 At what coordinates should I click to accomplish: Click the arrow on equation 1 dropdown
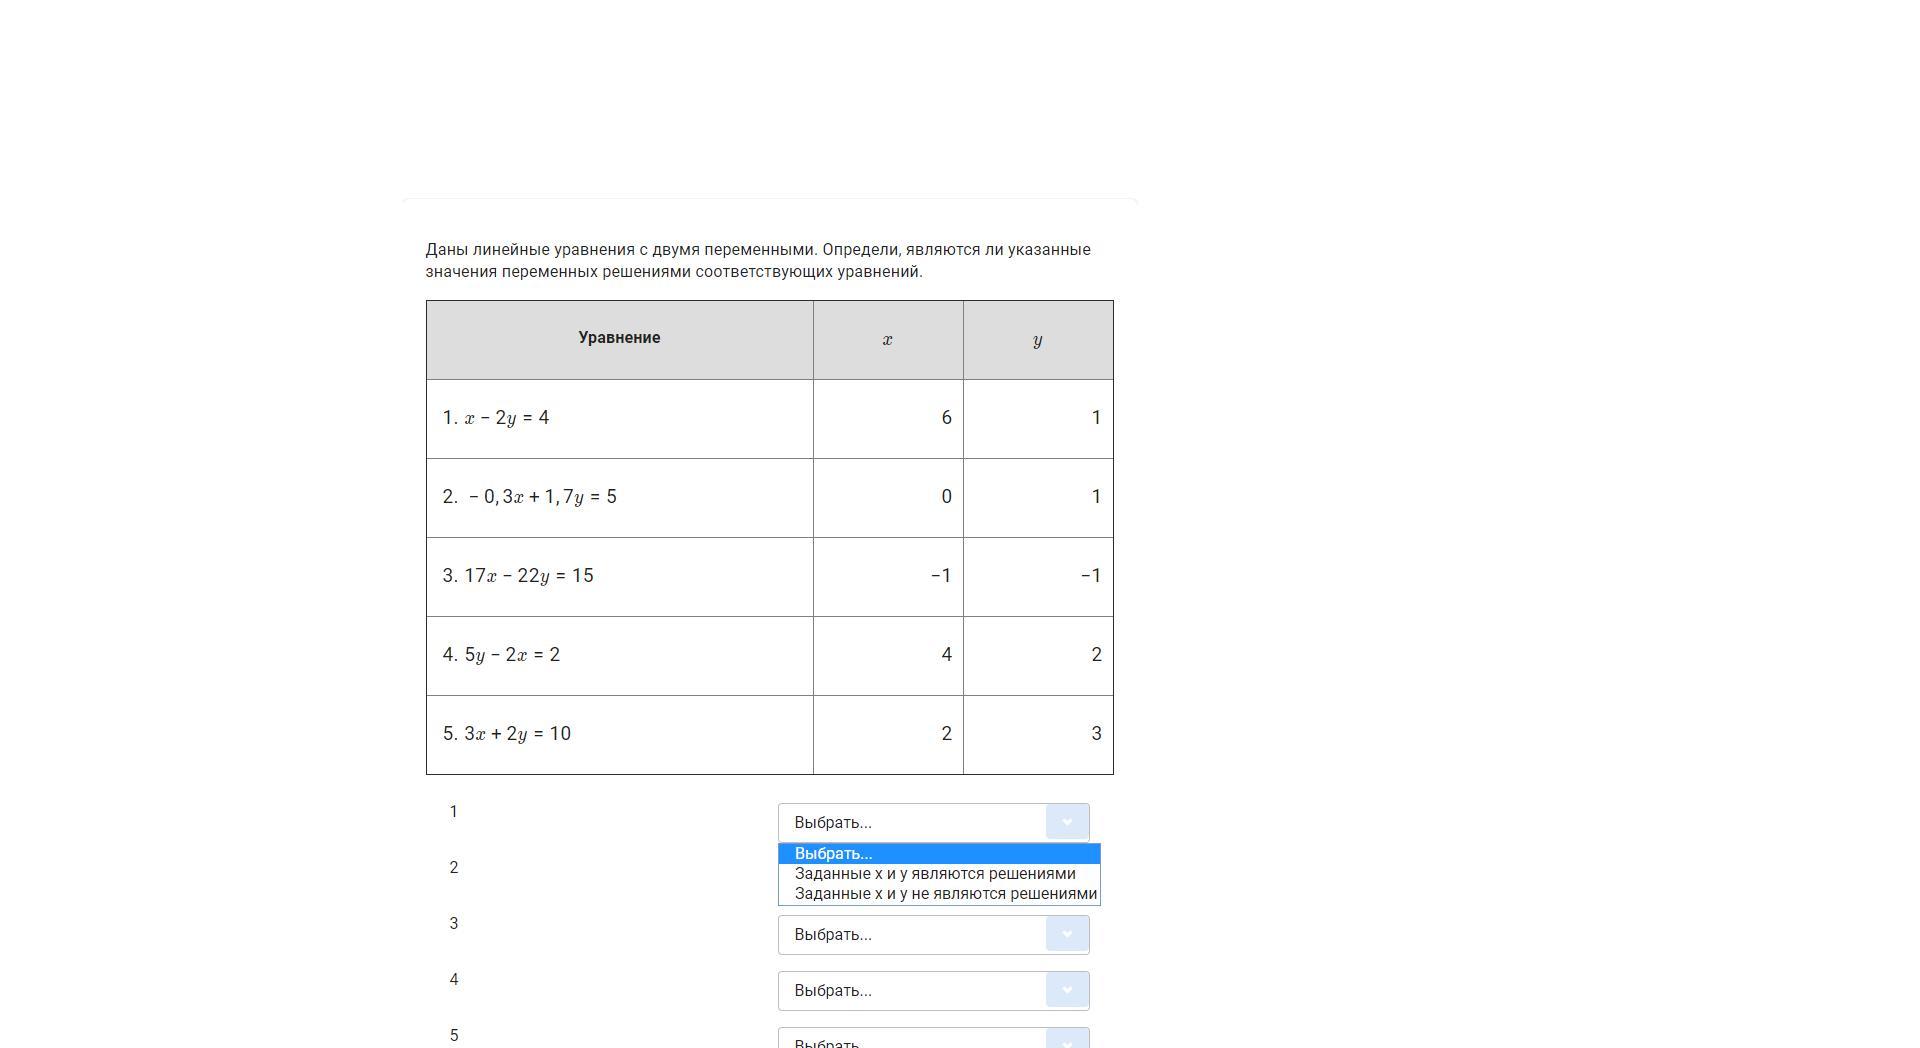(1067, 822)
